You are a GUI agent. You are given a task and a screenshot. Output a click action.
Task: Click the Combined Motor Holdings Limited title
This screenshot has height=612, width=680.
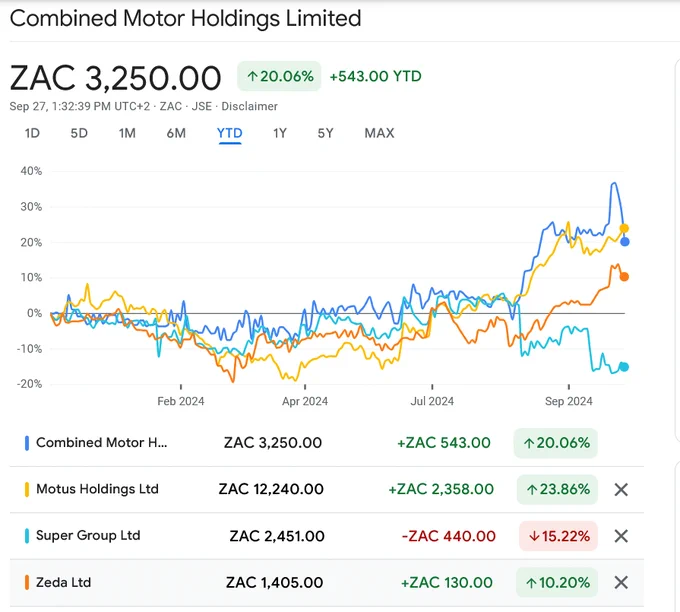pos(186,19)
